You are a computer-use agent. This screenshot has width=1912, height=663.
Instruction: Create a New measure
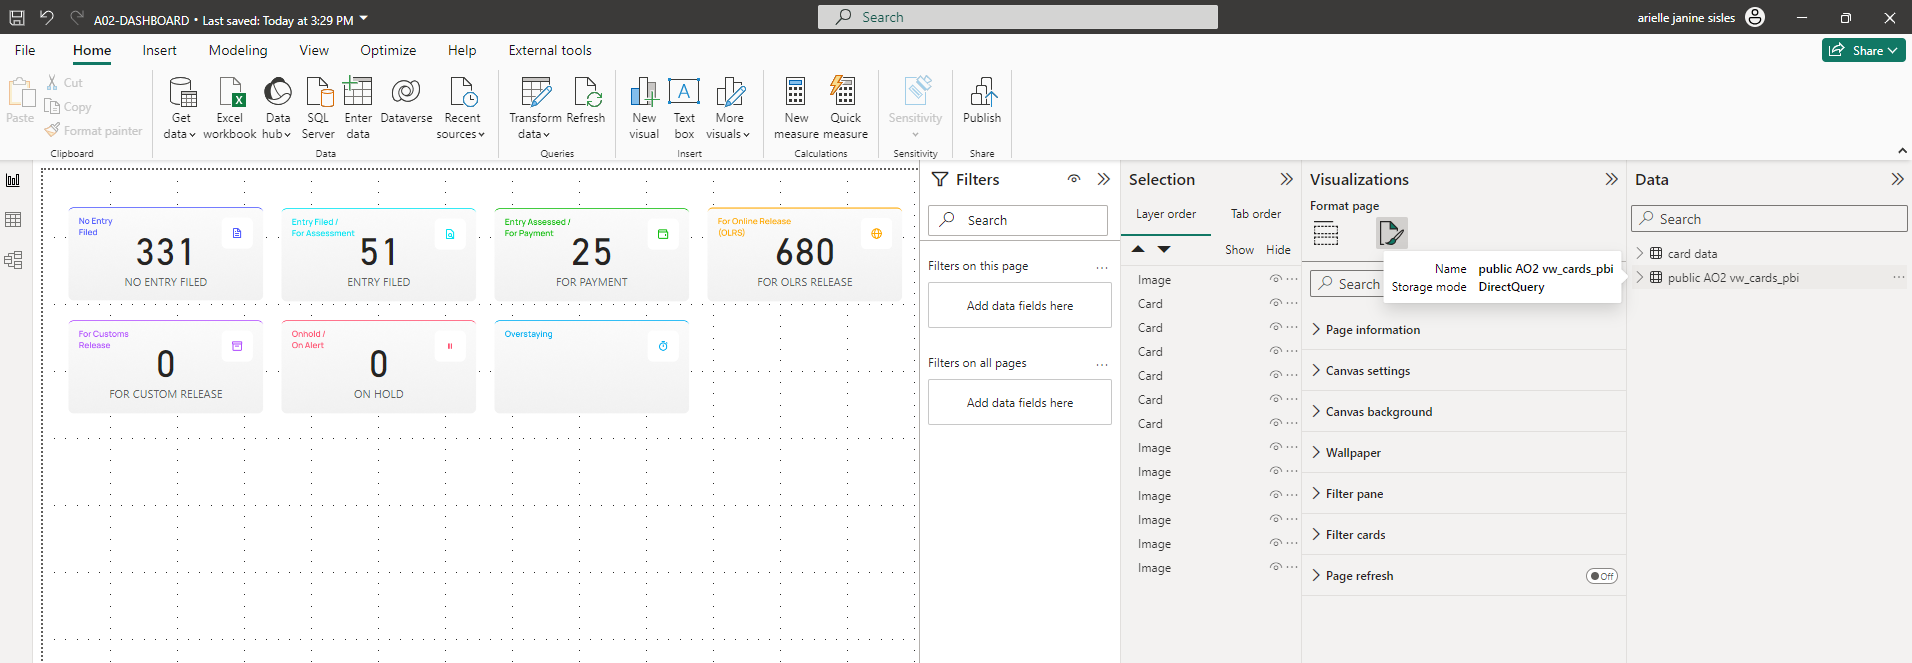796,108
